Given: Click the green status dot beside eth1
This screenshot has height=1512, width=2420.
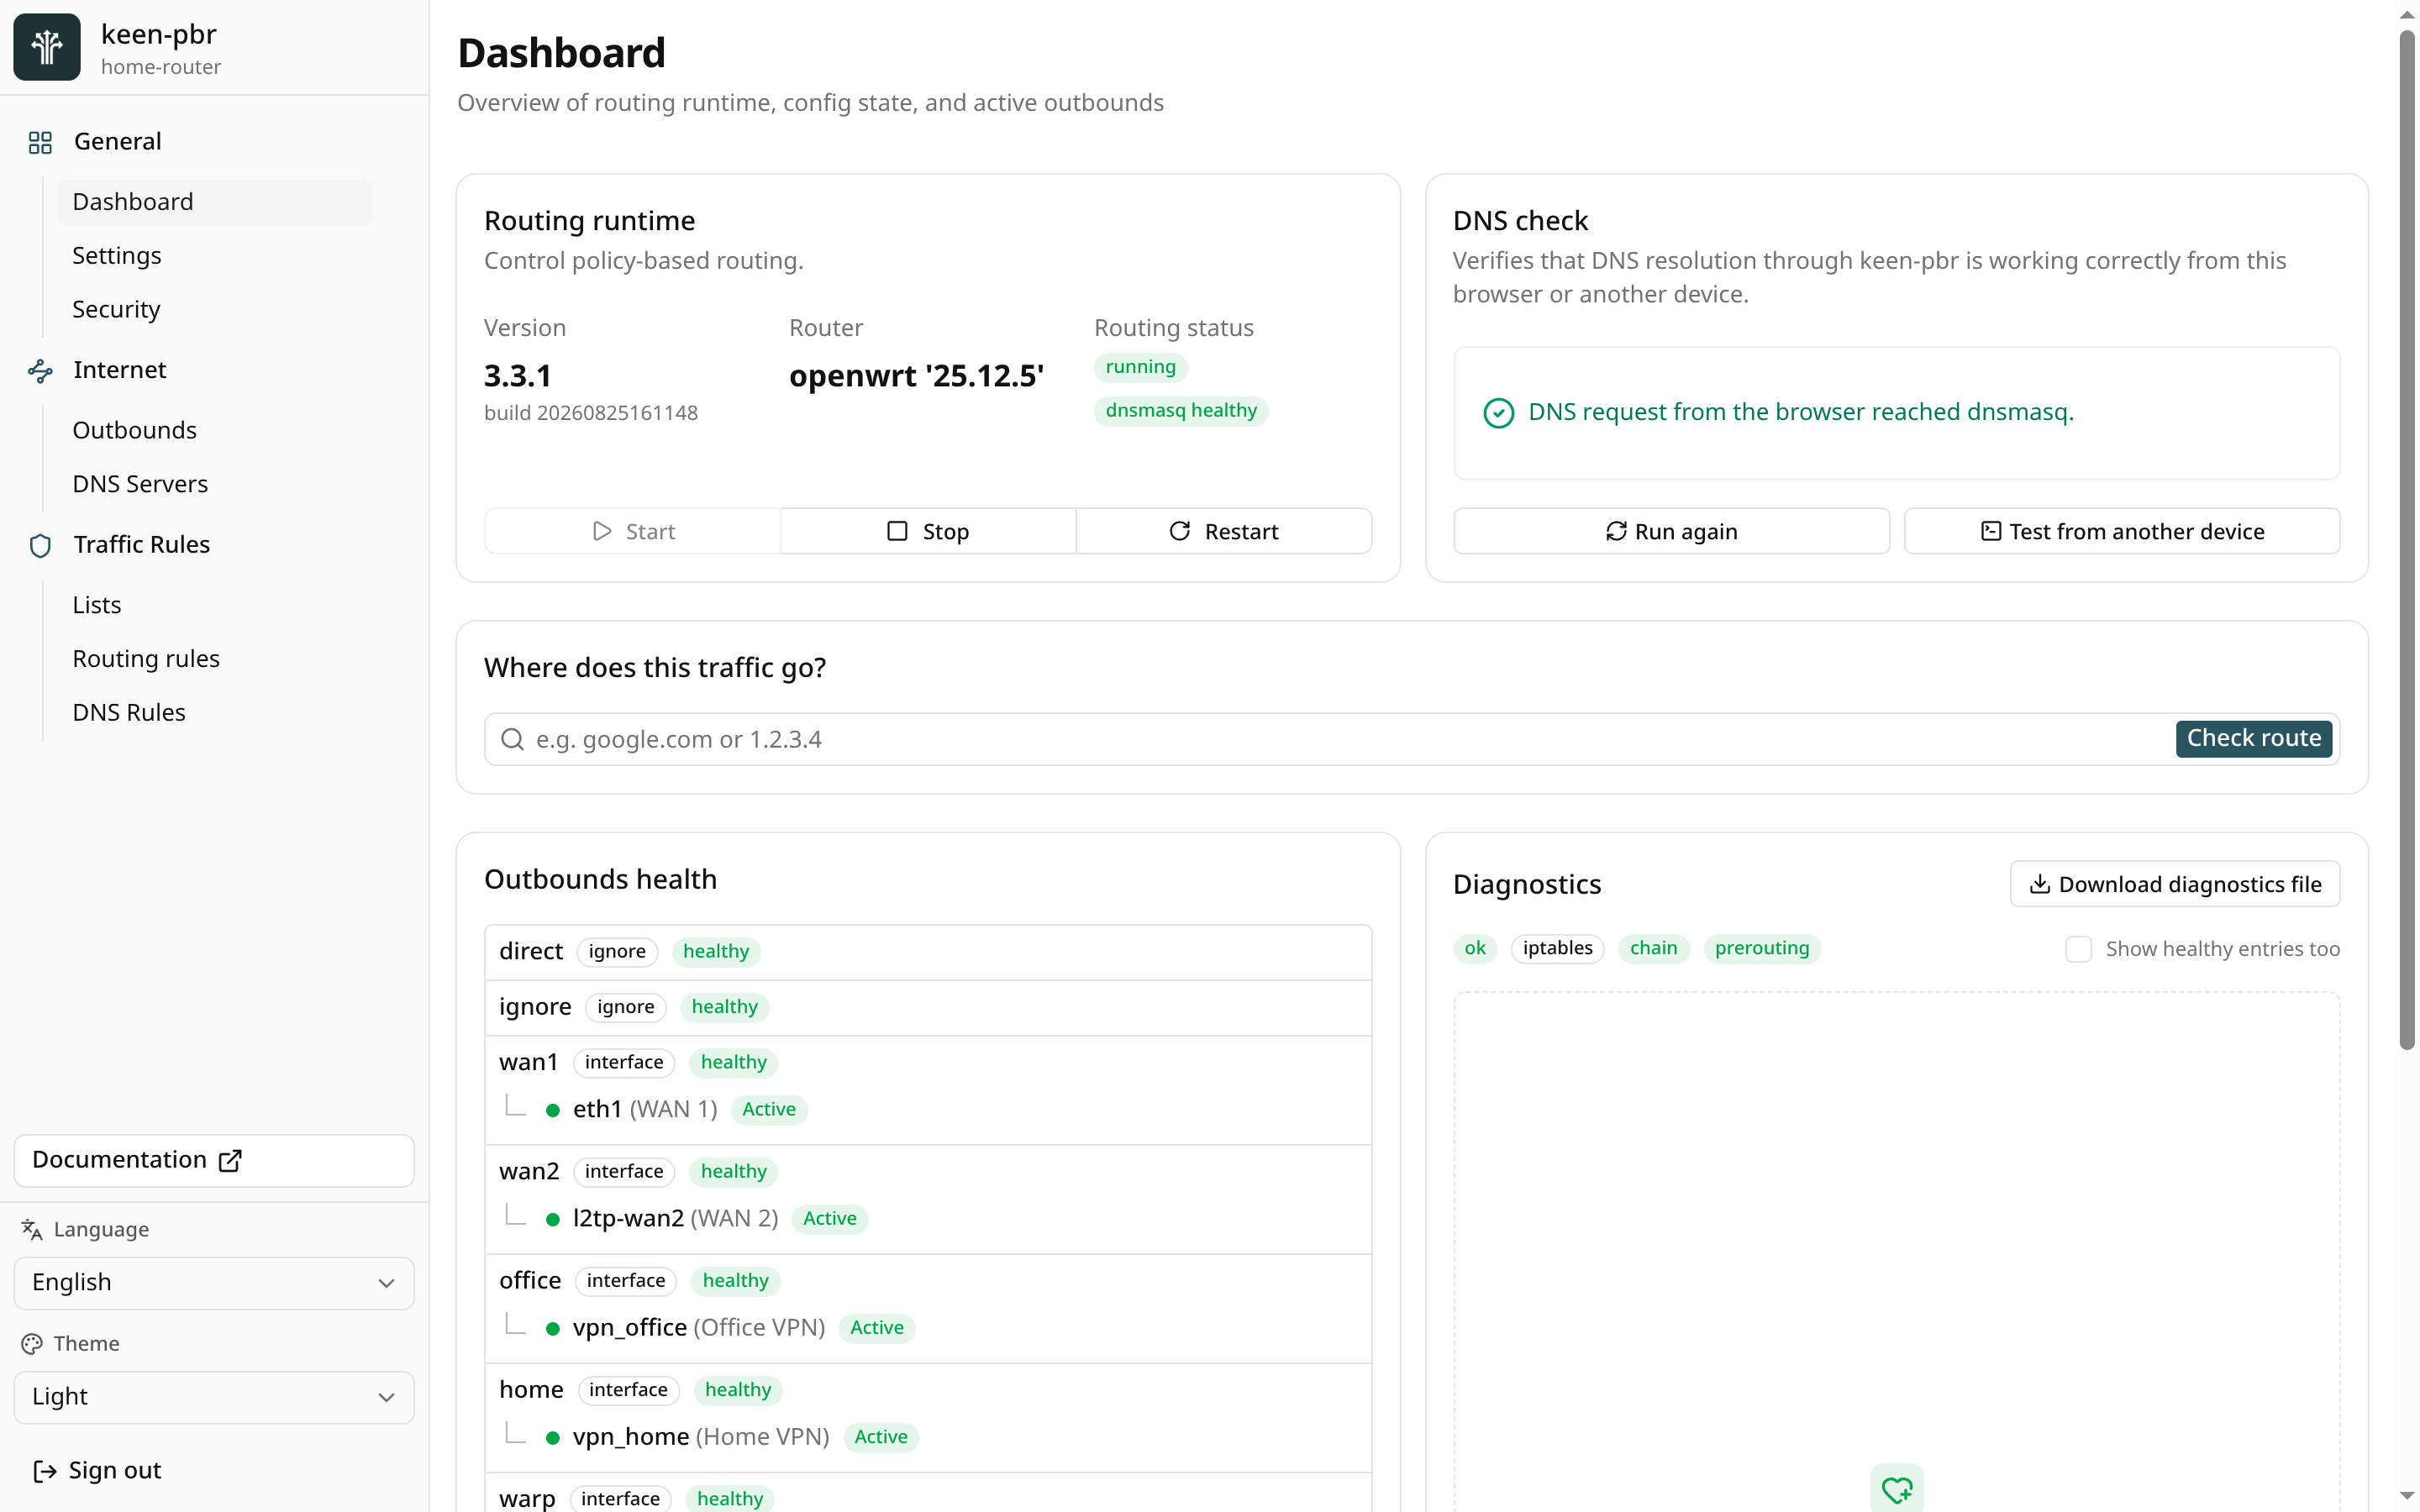Looking at the screenshot, I should 552,1110.
